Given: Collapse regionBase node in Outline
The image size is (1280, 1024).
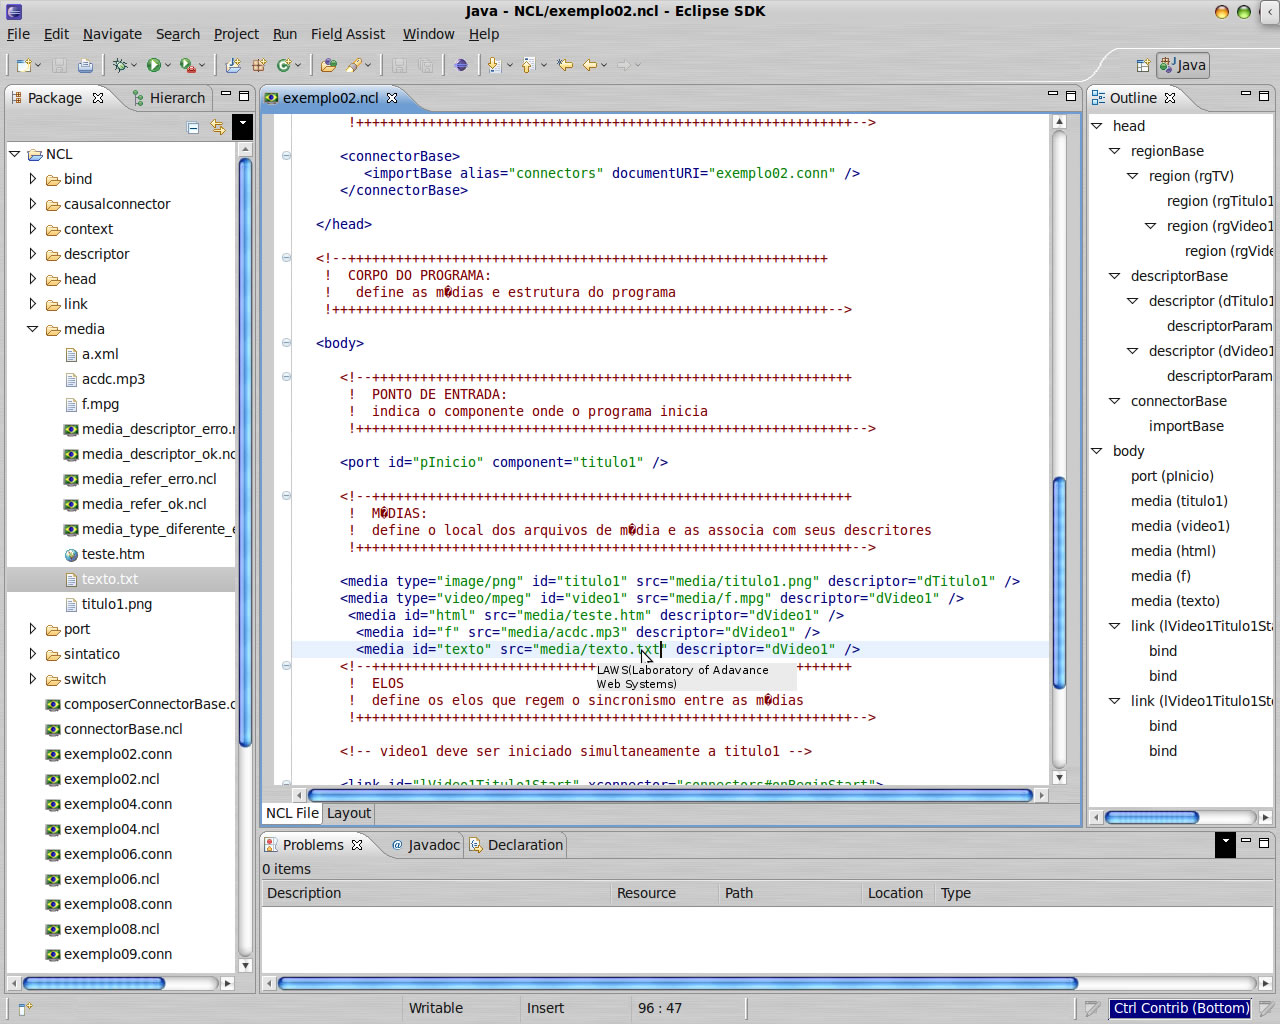Looking at the screenshot, I should 1114,151.
